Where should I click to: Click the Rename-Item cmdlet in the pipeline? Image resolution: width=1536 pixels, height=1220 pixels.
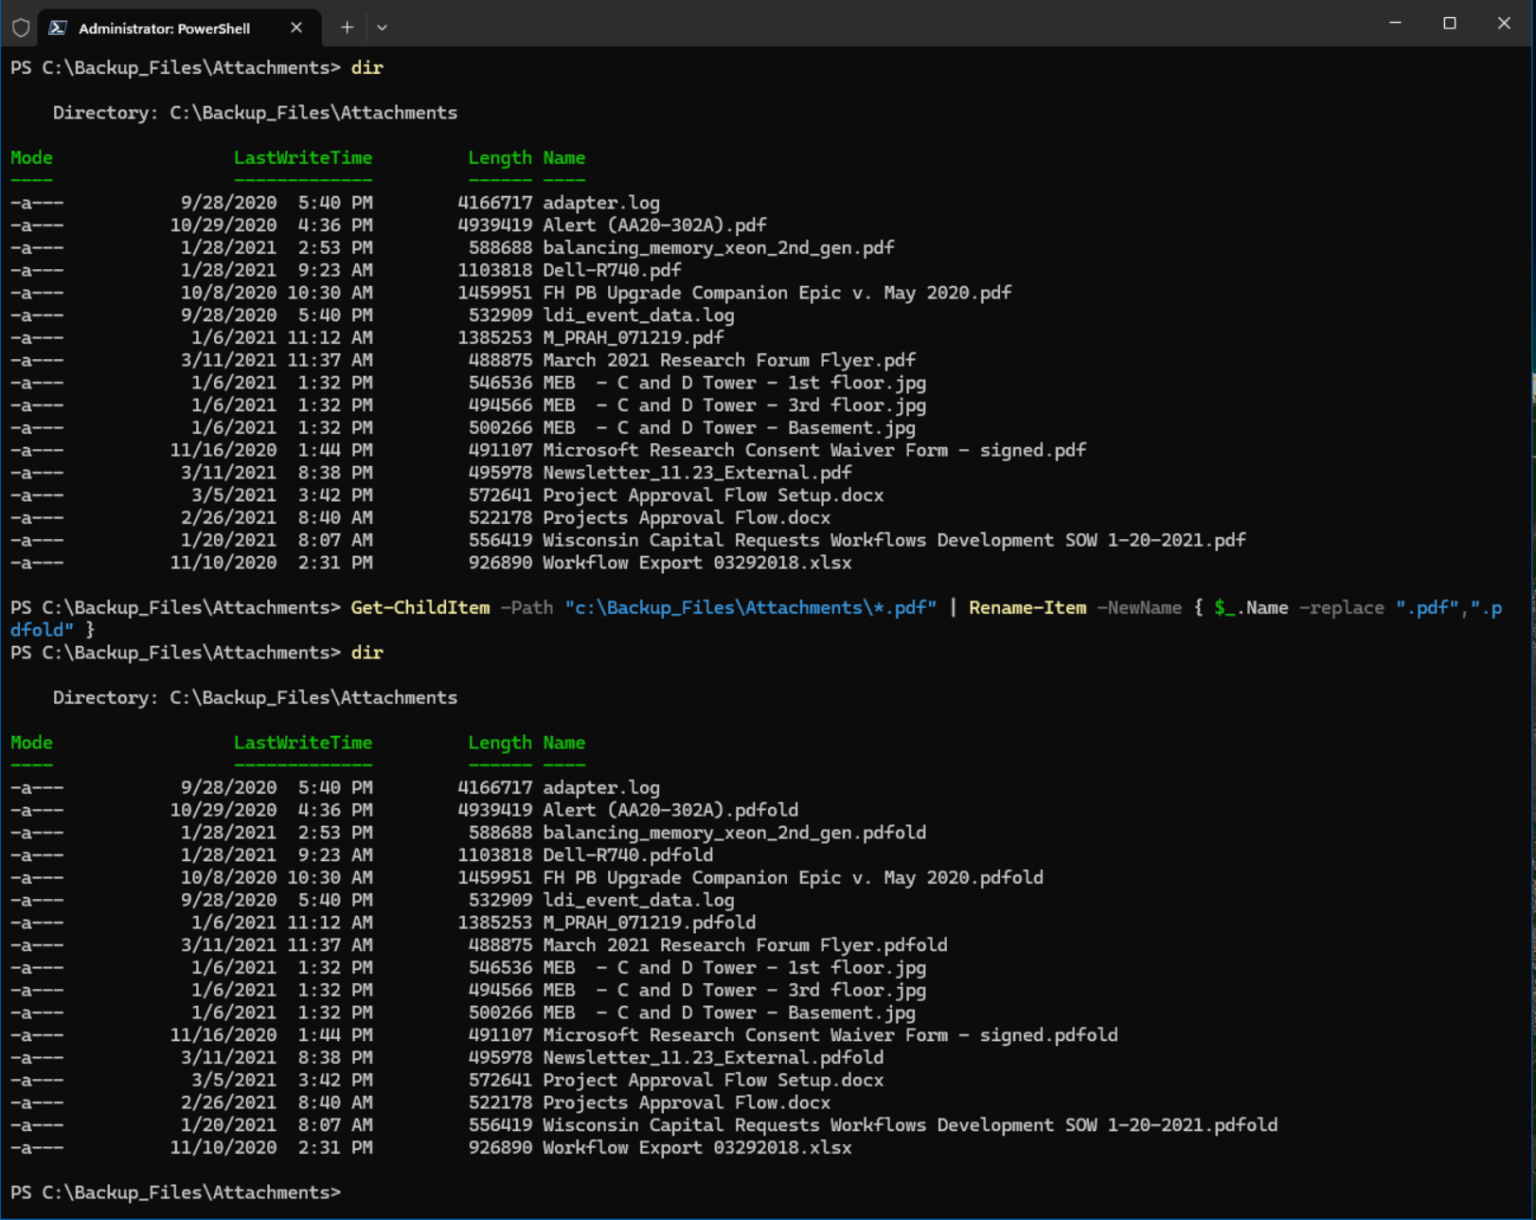[1028, 607]
